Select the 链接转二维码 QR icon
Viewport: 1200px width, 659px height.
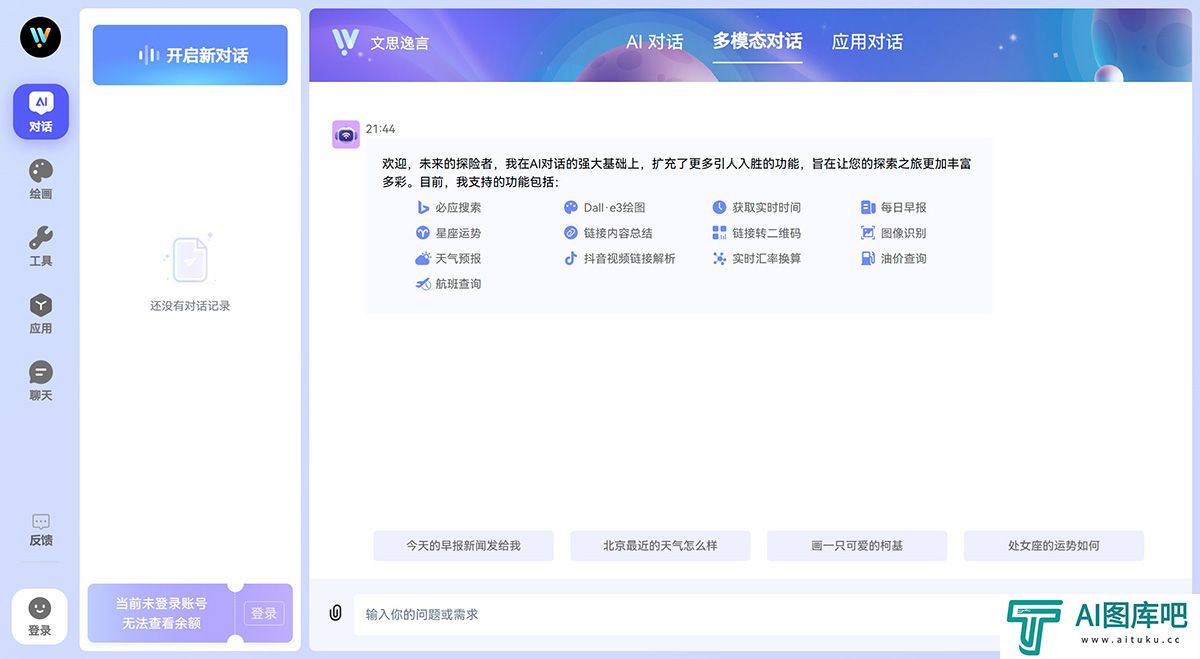[x=719, y=233]
